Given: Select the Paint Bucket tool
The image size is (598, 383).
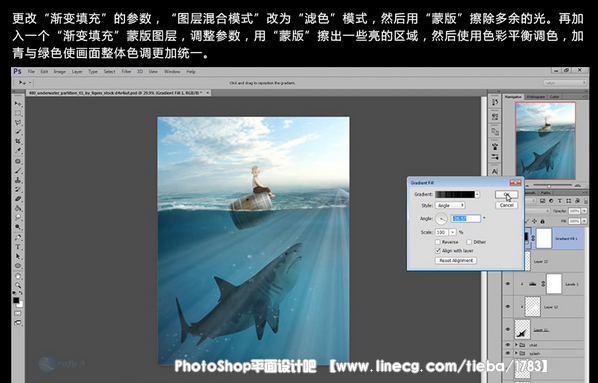Looking at the screenshot, I should click(x=18, y=208).
